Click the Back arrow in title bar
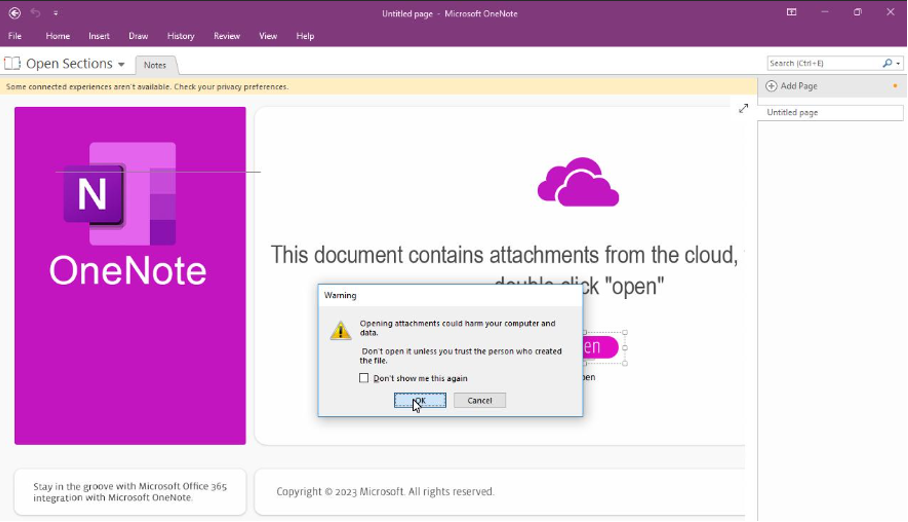The height and width of the screenshot is (522, 908). click(x=14, y=13)
